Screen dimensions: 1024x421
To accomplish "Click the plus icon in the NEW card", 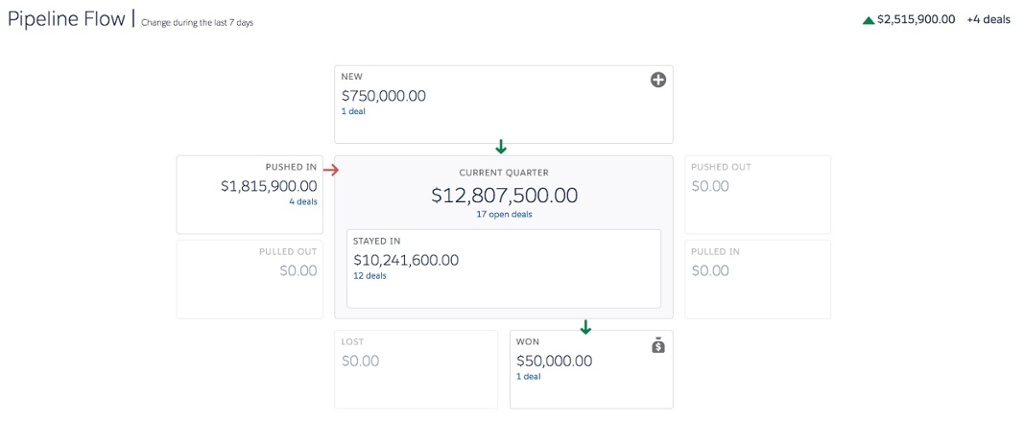I will click(658, 80).
